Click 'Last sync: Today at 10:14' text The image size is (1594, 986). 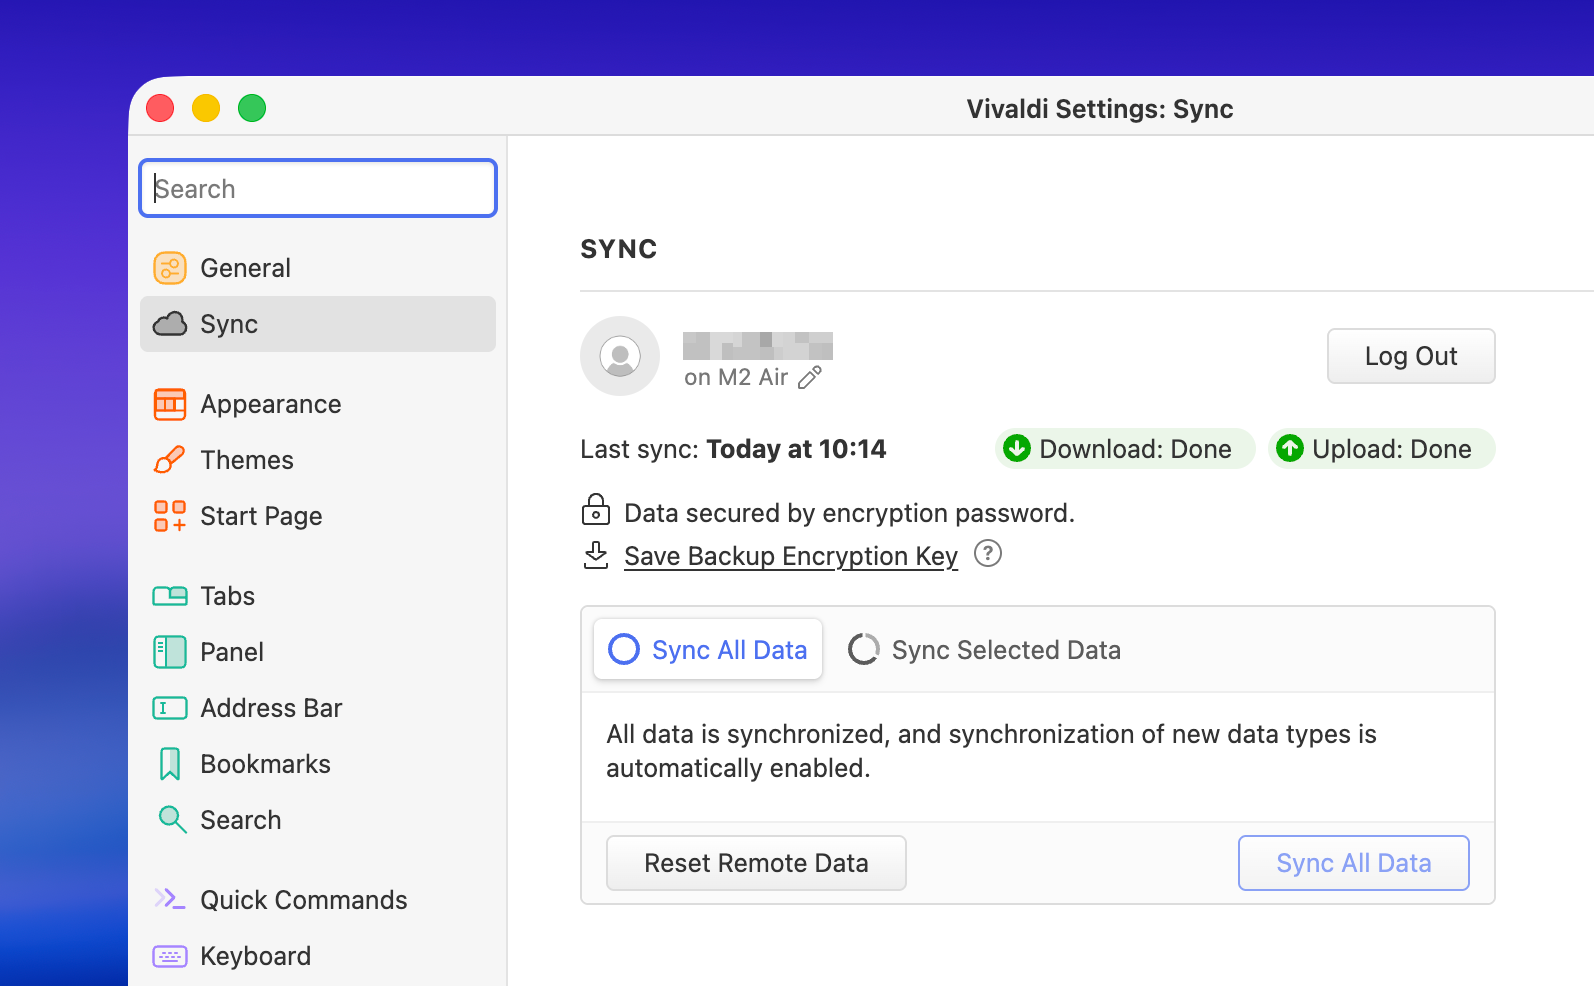point(733,449)
